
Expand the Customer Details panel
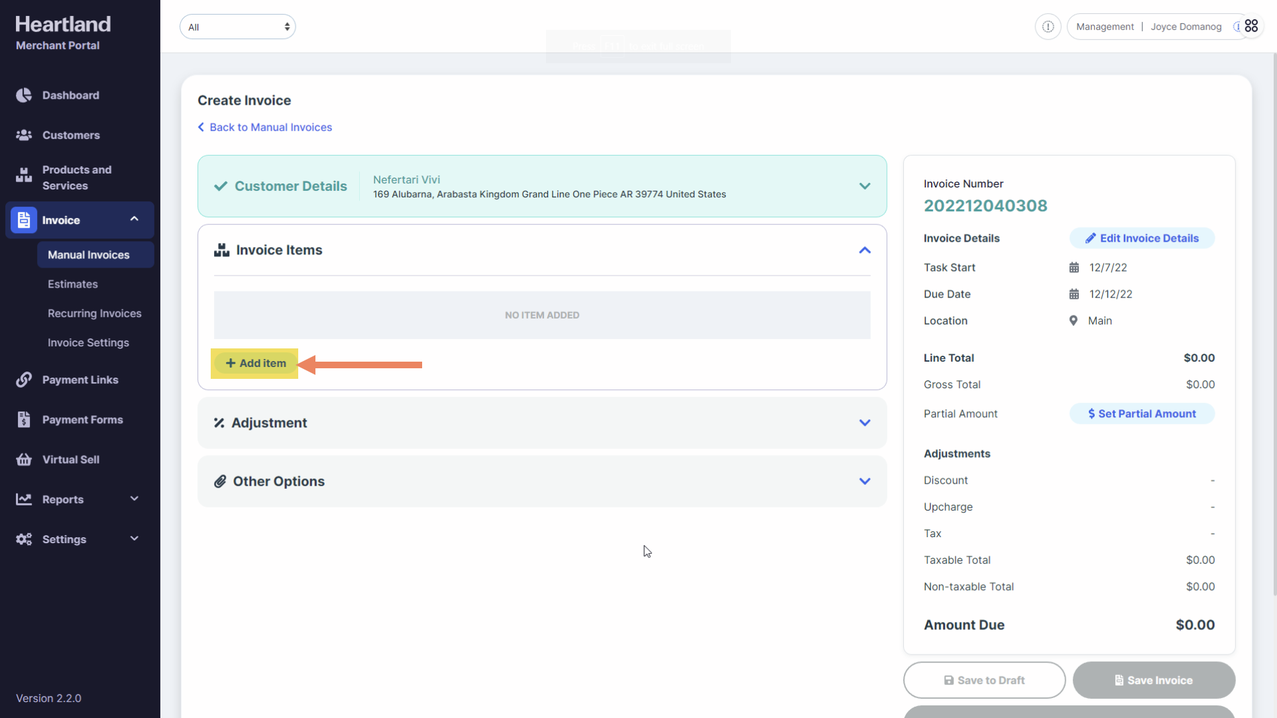pyautogui.click(x=864, y=186)
